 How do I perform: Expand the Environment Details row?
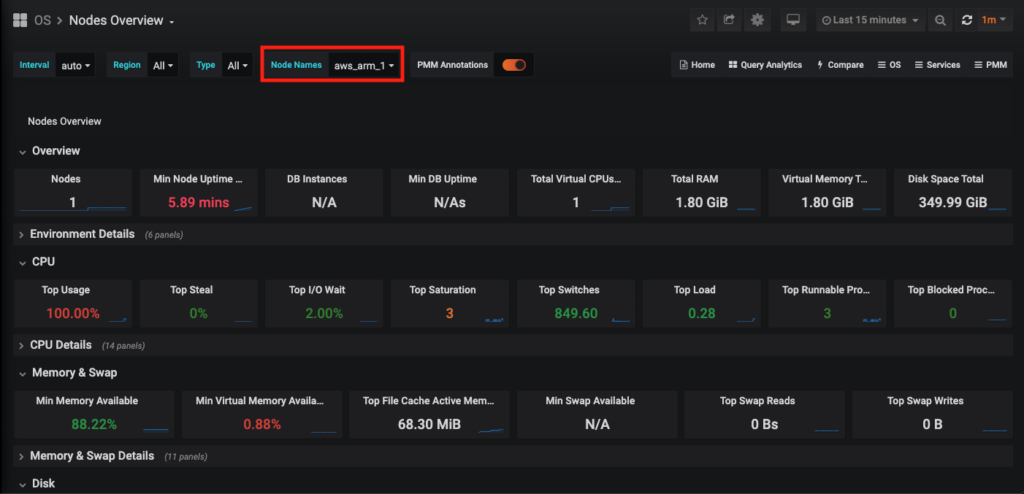pyautogui.click(x=82, y=234)
